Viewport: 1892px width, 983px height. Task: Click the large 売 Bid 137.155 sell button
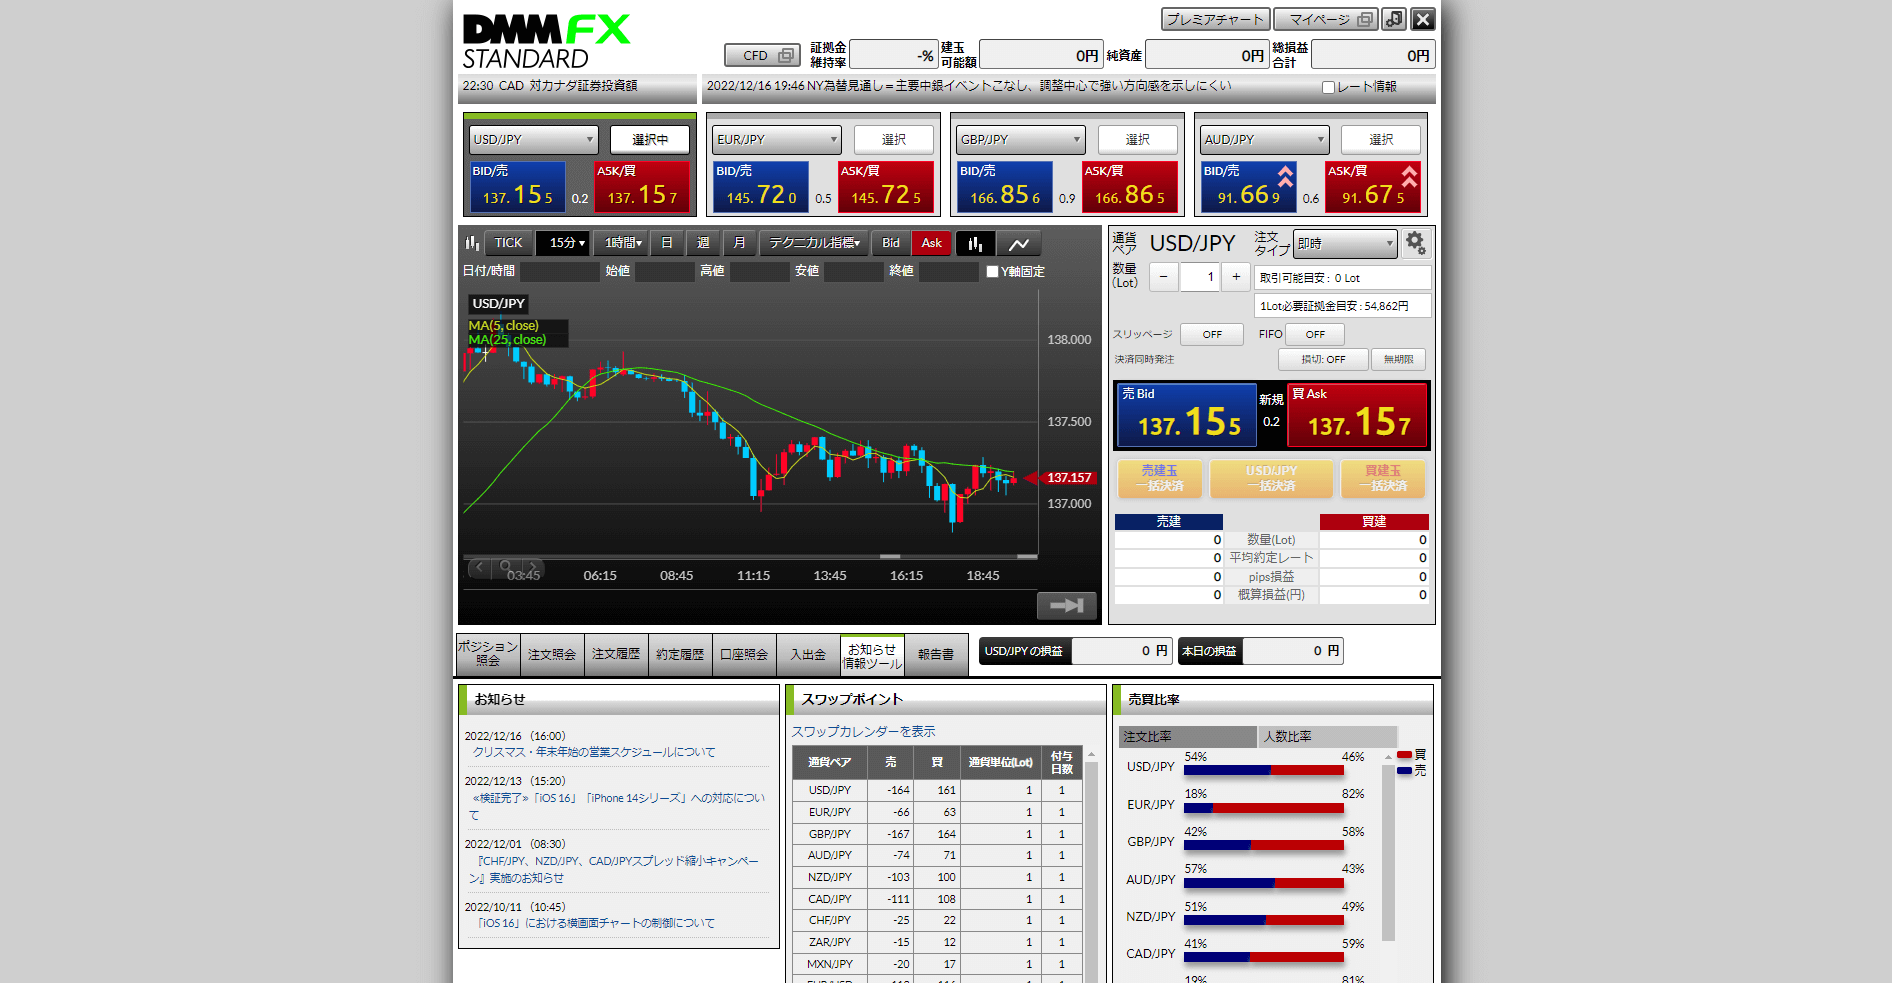[1186, 415]
